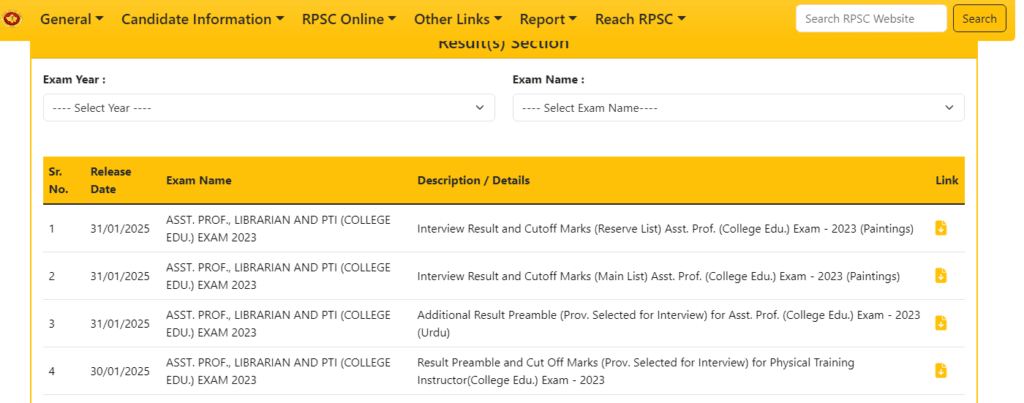
Task: Click the RPSC logo icon
Action: 12,20
